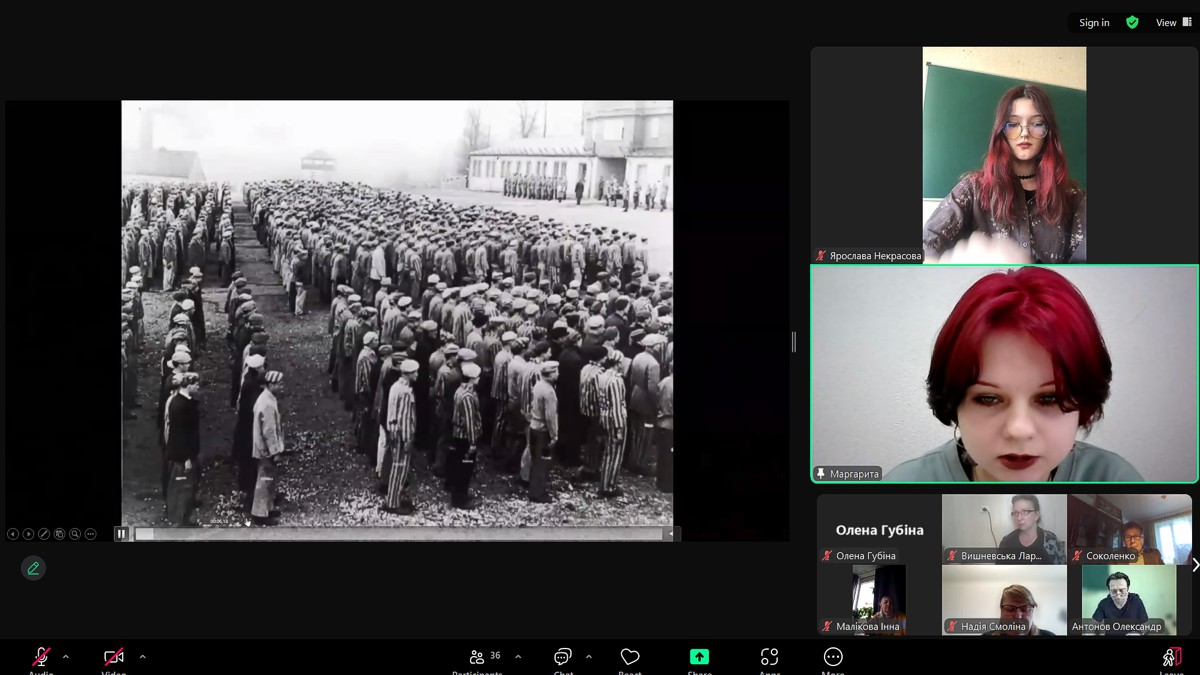
Task: Open the slideshow pen tool
Action: (44, 534)
